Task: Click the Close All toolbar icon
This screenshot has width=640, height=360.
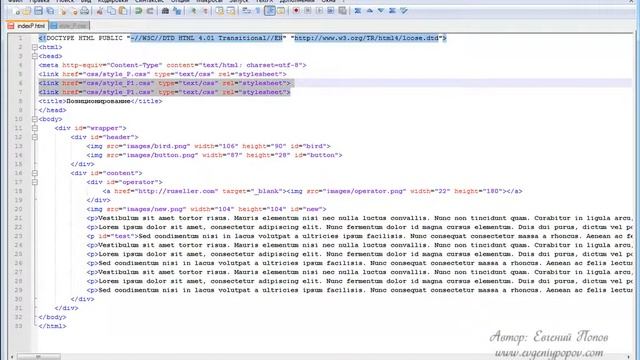Action: point(74,11)
